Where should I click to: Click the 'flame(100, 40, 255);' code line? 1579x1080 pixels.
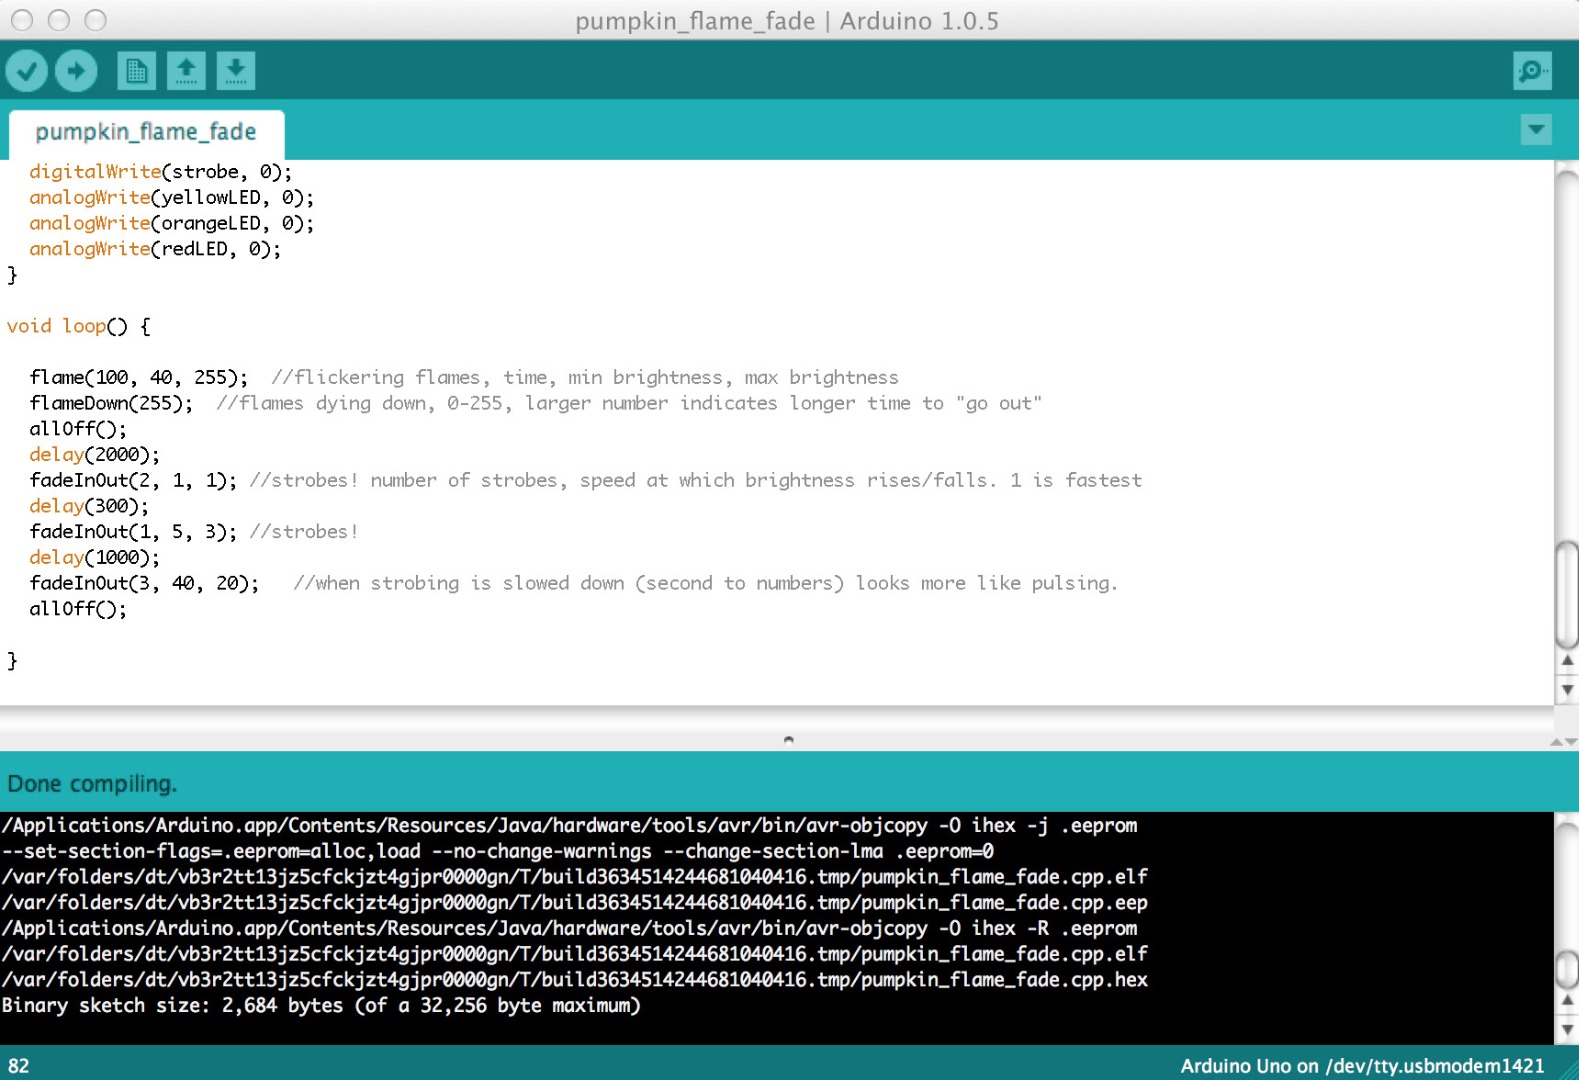pyautogui.click(x=138, y=377)
